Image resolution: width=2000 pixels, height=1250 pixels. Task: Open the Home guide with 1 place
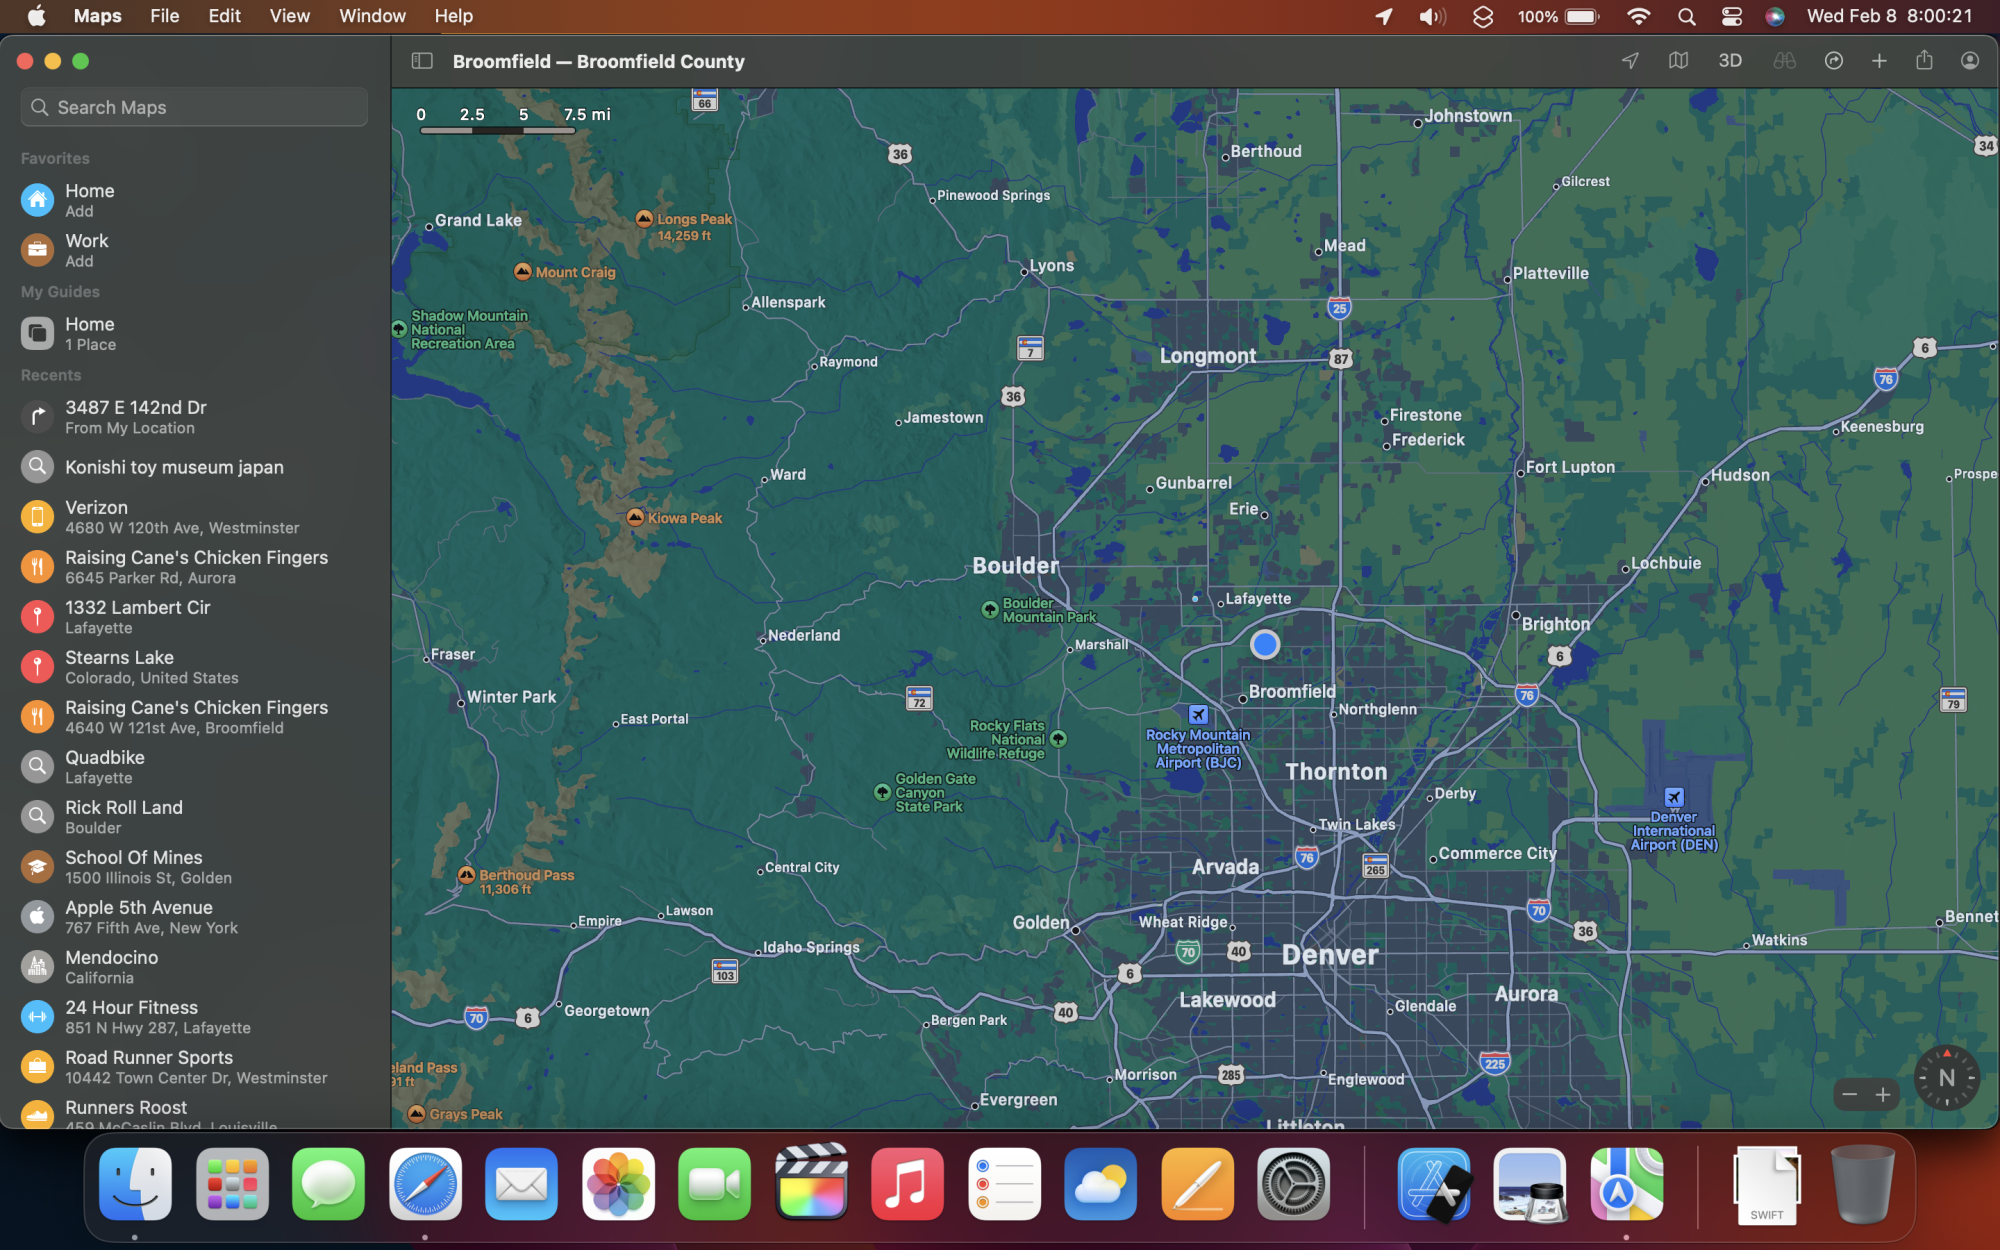[89, 333]
